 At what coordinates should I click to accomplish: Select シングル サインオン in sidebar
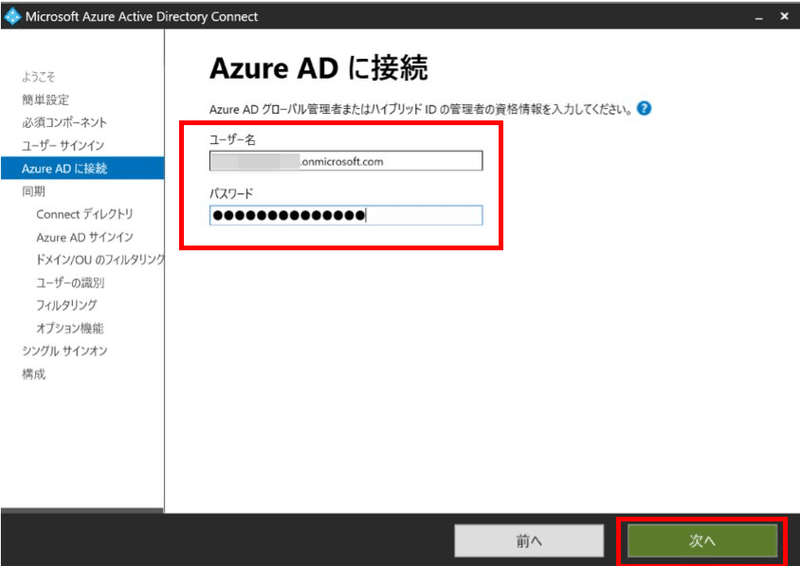click(64, 351)
